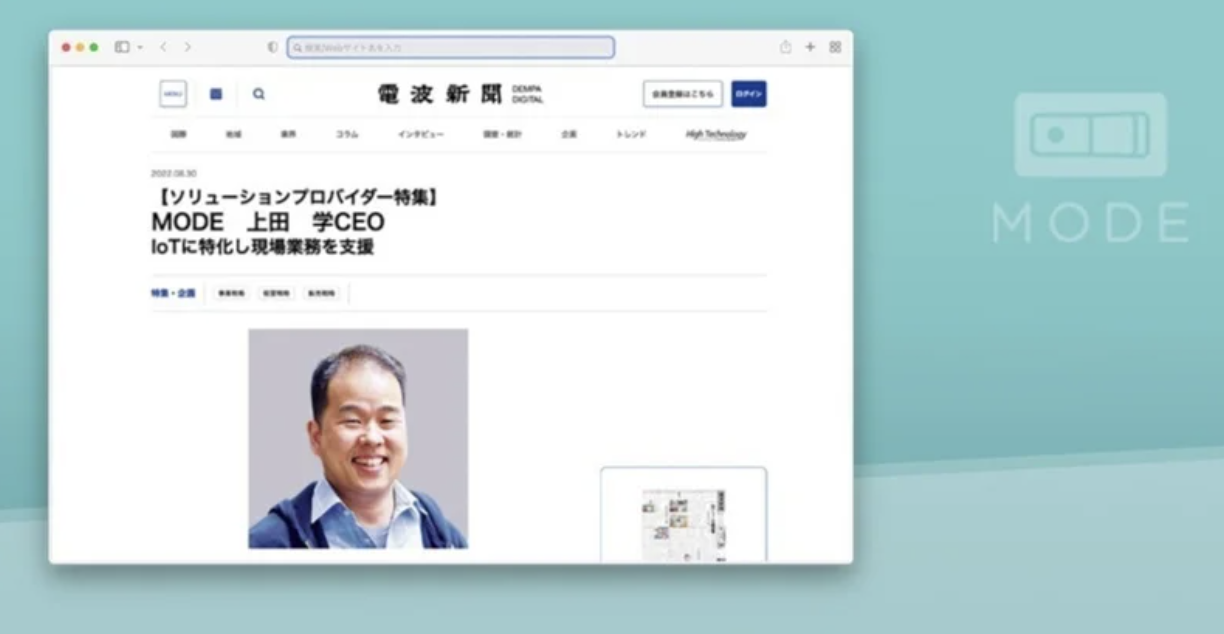Click the member registration button

pyautogui.click(x=683, y=94)
